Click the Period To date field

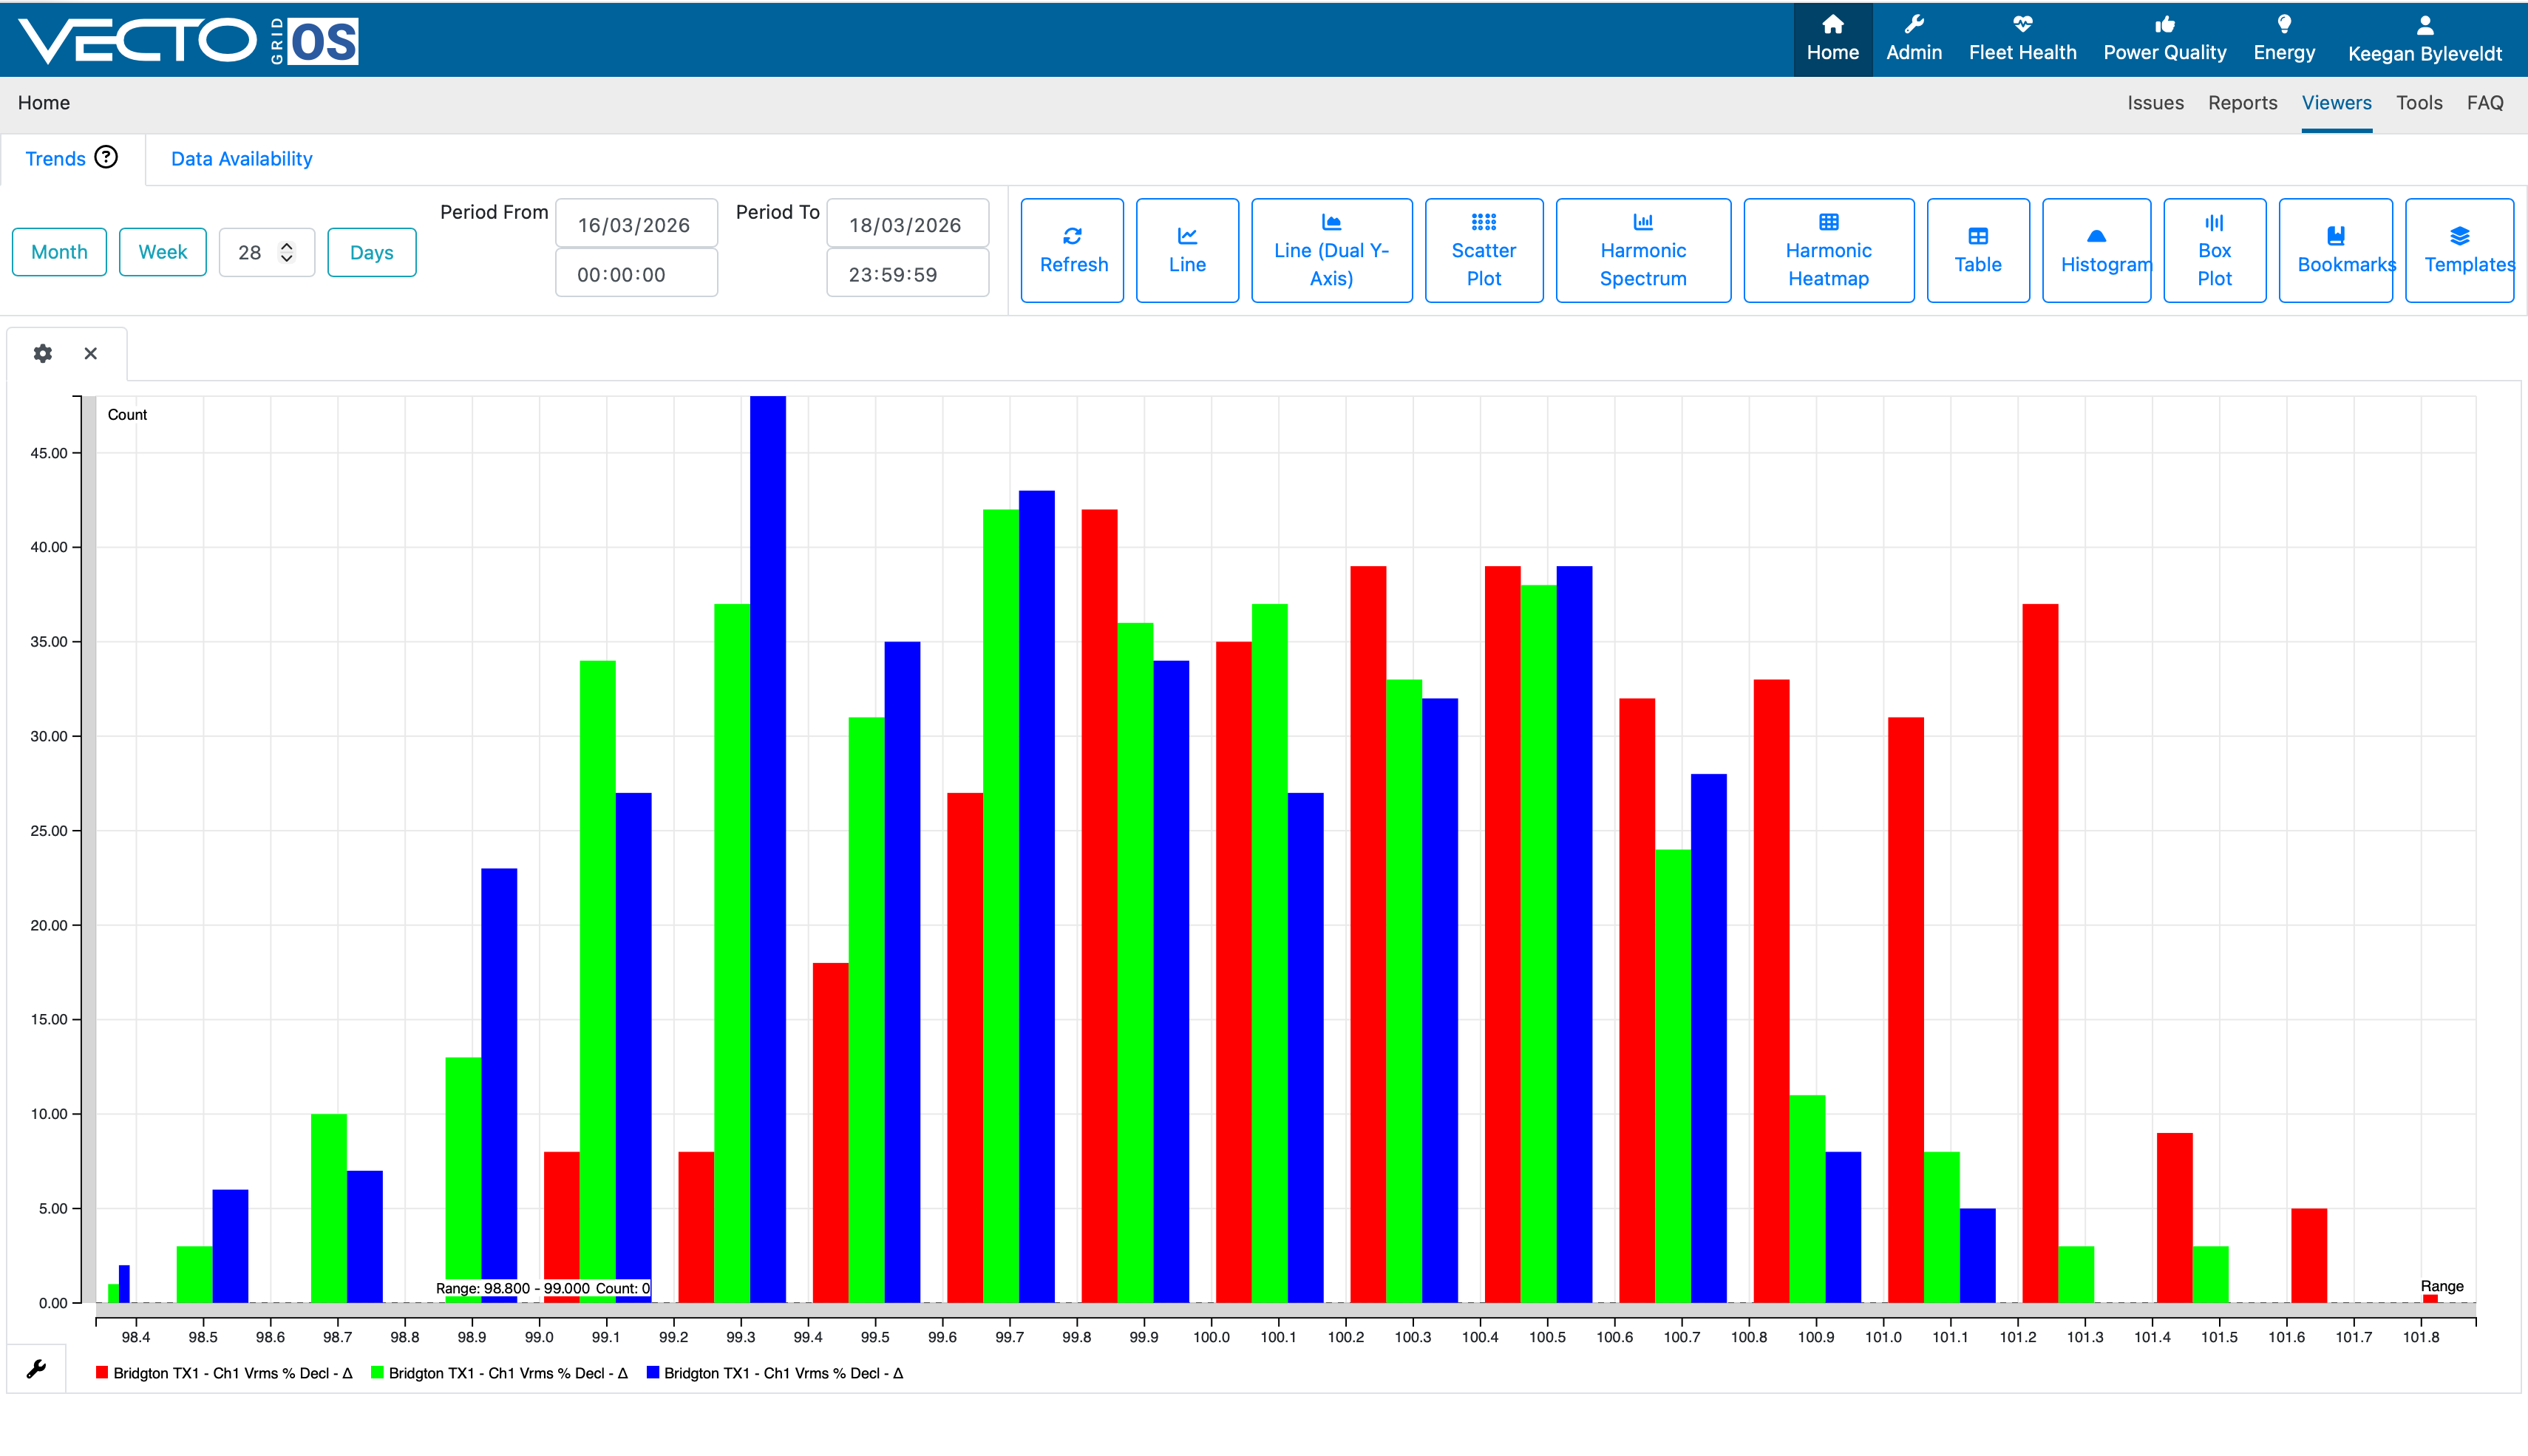tap(907, 224)
